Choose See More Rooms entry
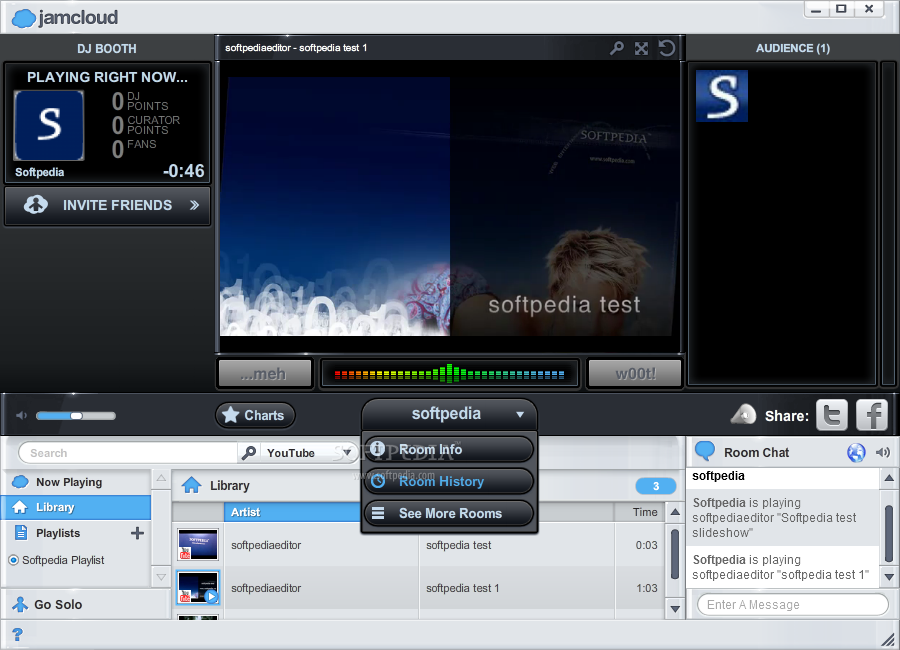Image resolution: width=900 pixels, height=650 pixels. (449, 513)
